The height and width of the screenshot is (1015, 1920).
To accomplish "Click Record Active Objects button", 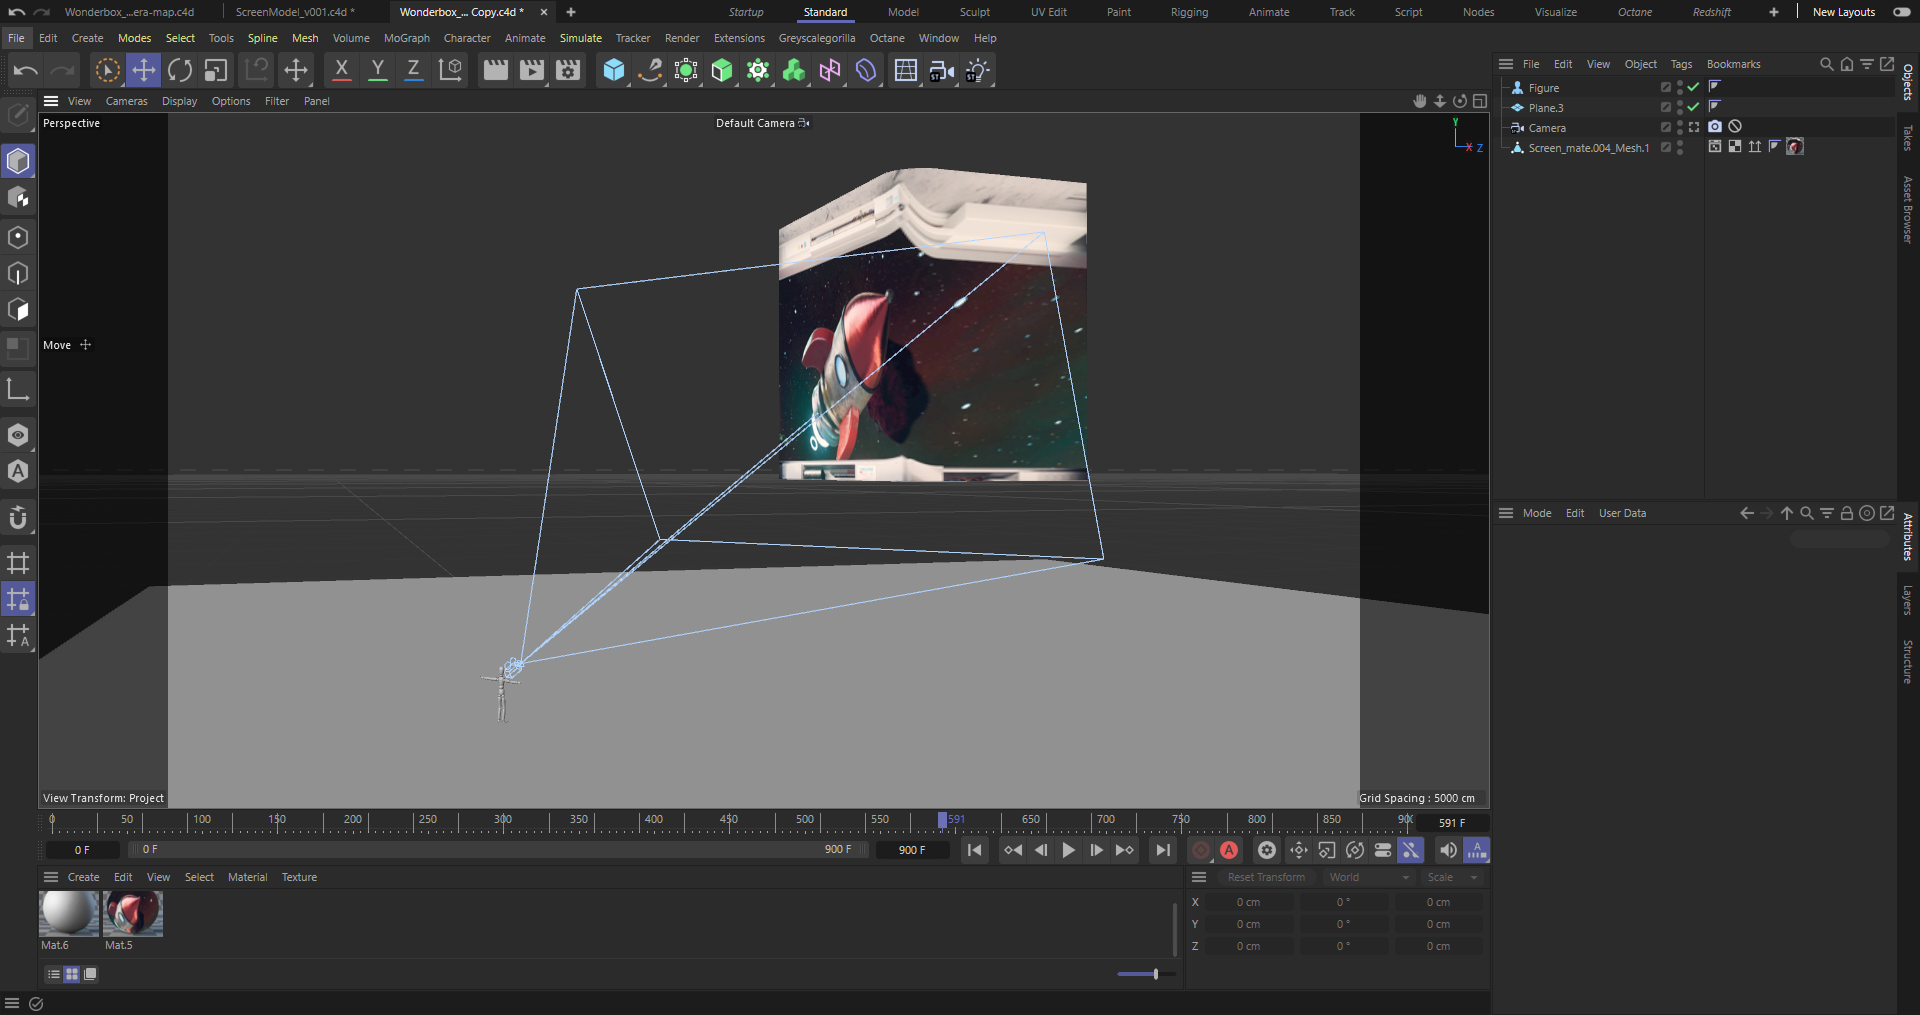I will tap(1201, 850).
